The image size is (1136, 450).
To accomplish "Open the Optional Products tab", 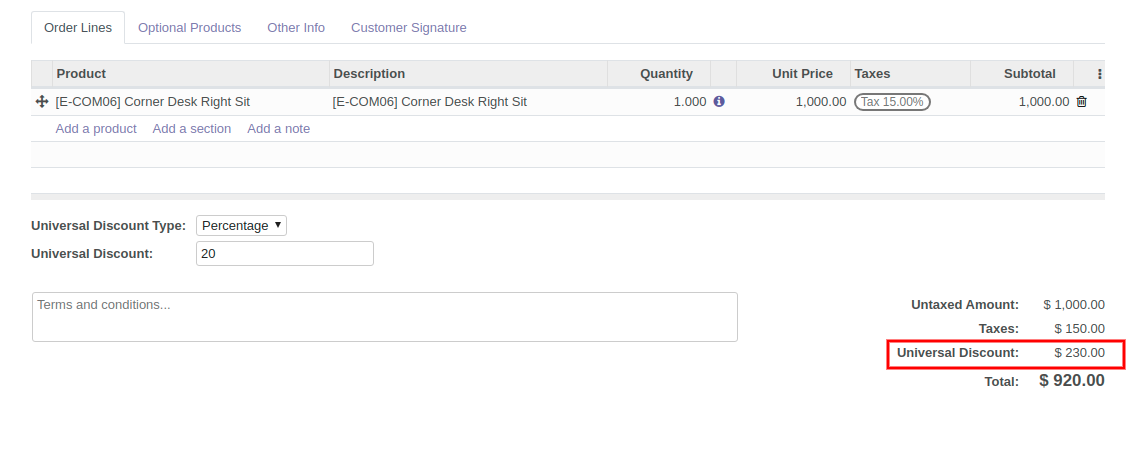I will point(190,28).
